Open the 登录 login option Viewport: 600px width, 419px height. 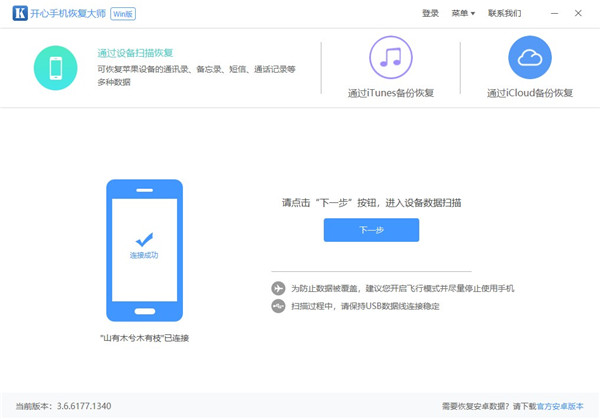430,13
